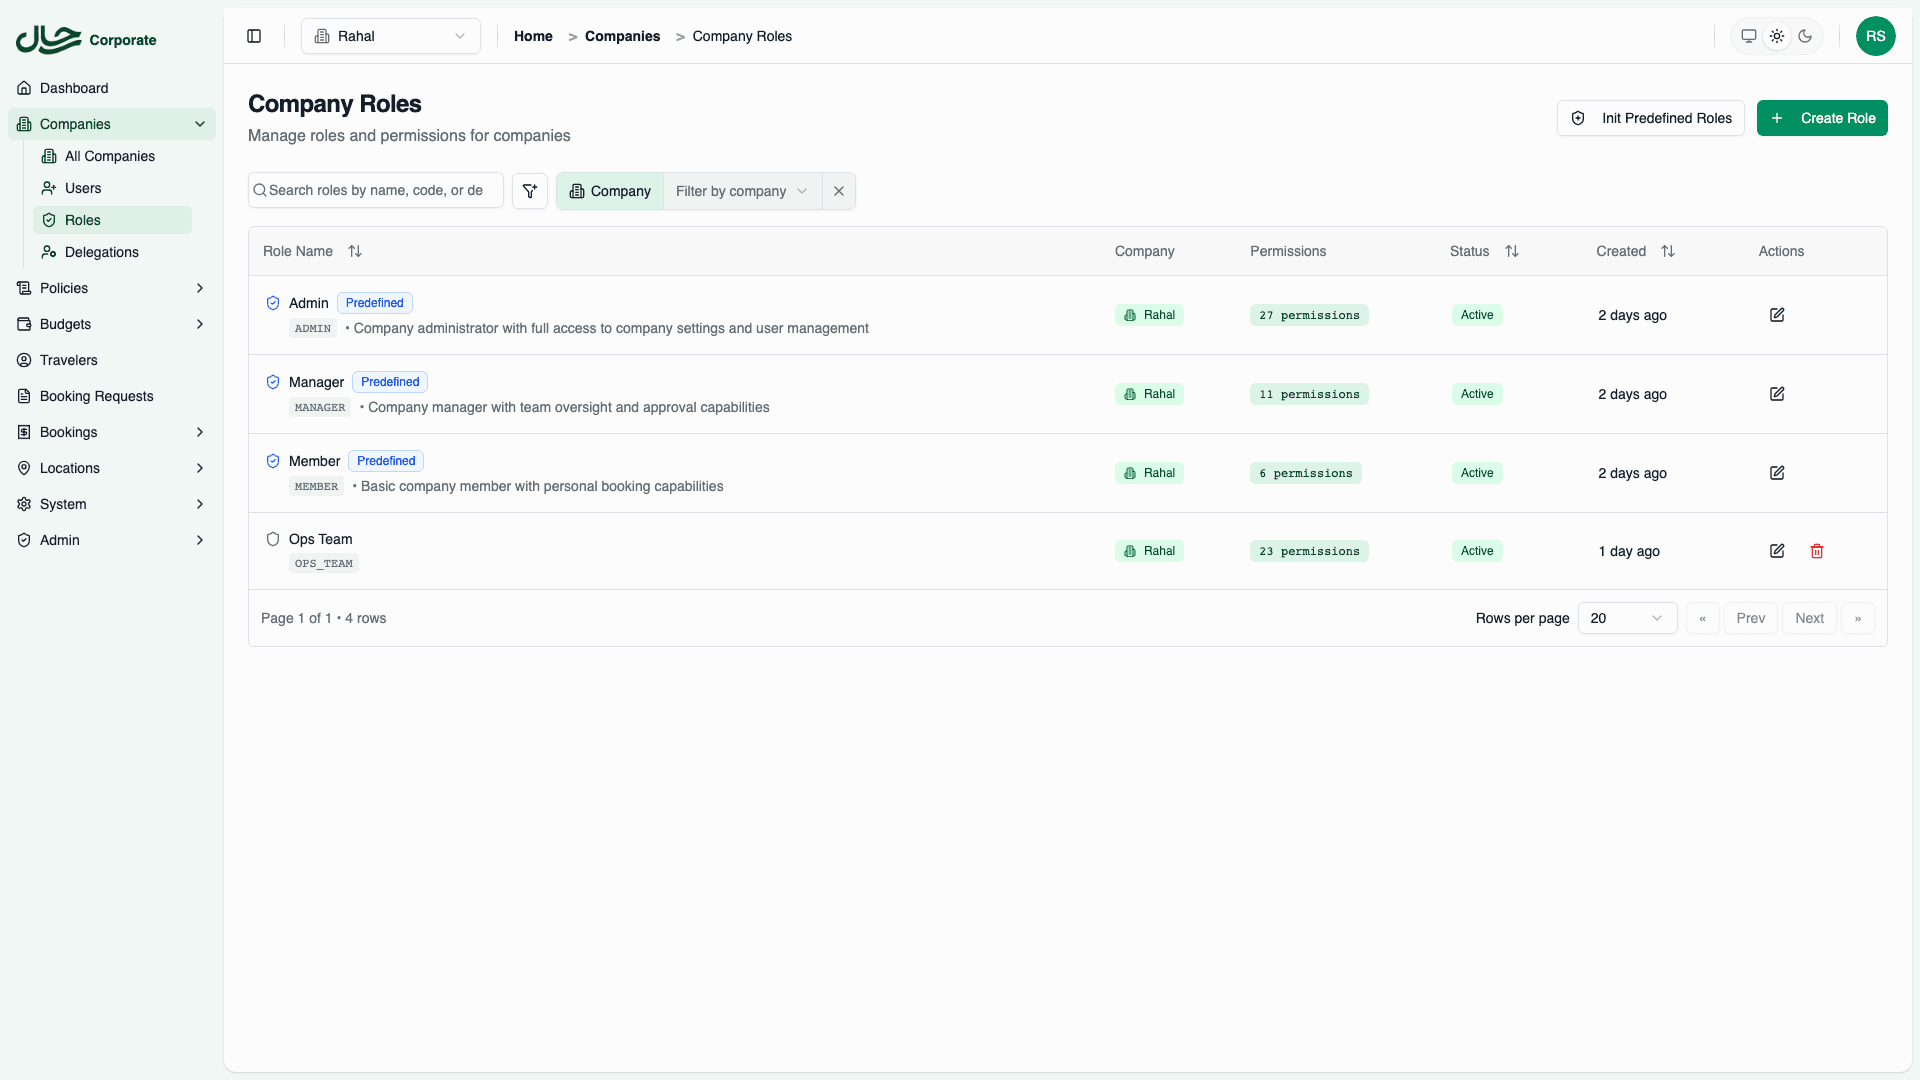Click the delete trash icon for Ops Team

point(1816,551)
